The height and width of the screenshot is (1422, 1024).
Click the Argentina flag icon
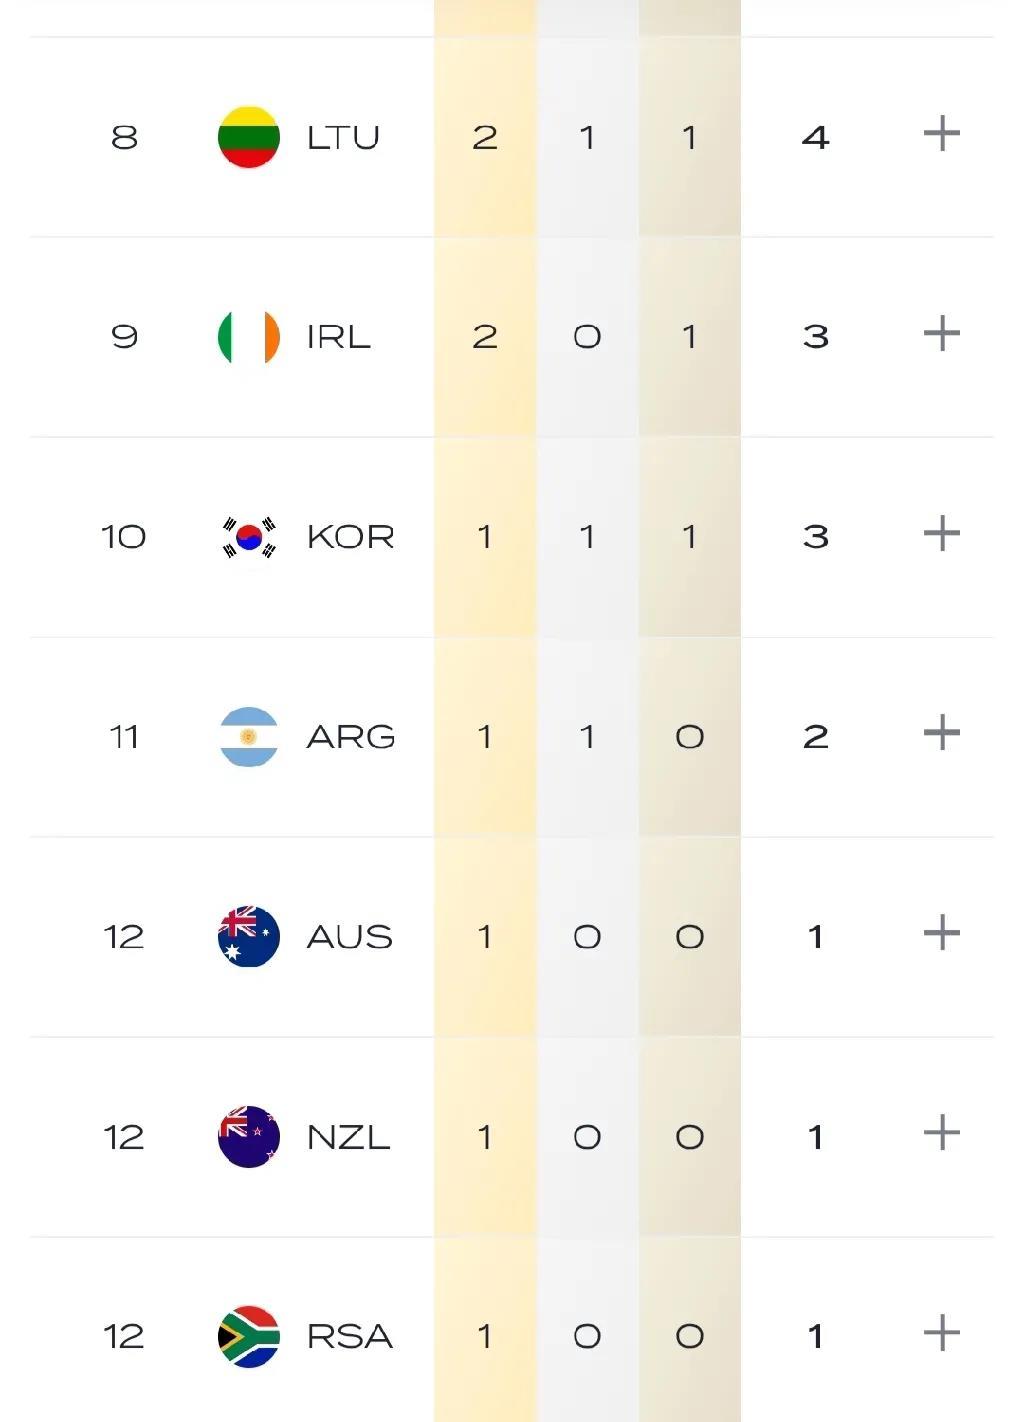[248, 737]
